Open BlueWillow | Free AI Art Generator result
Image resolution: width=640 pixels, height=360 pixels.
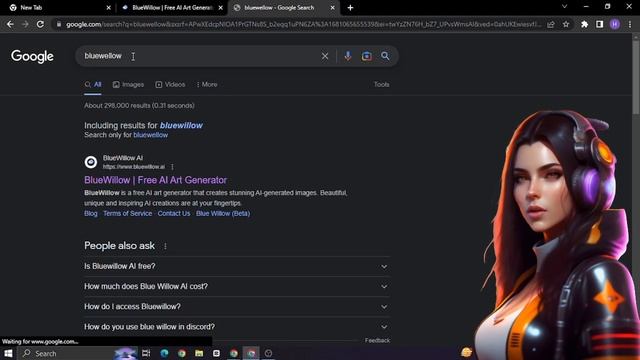pos(156,180)
